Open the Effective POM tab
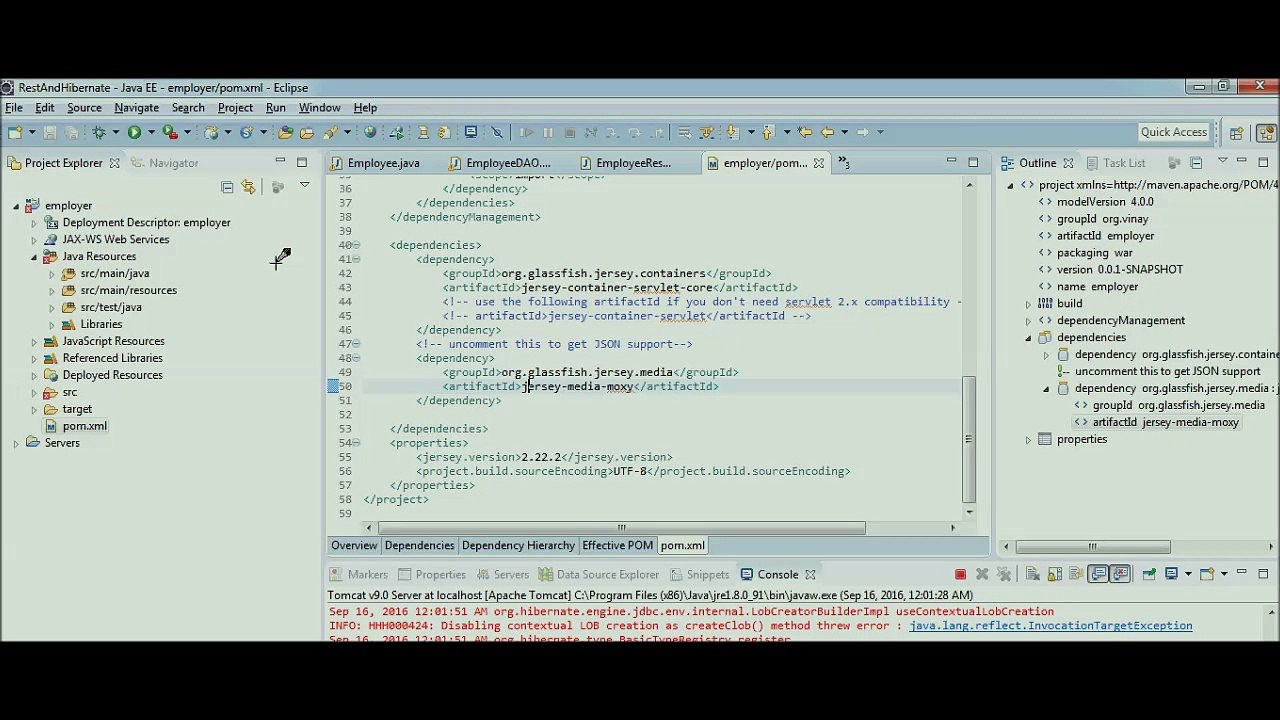 [617, 546]
